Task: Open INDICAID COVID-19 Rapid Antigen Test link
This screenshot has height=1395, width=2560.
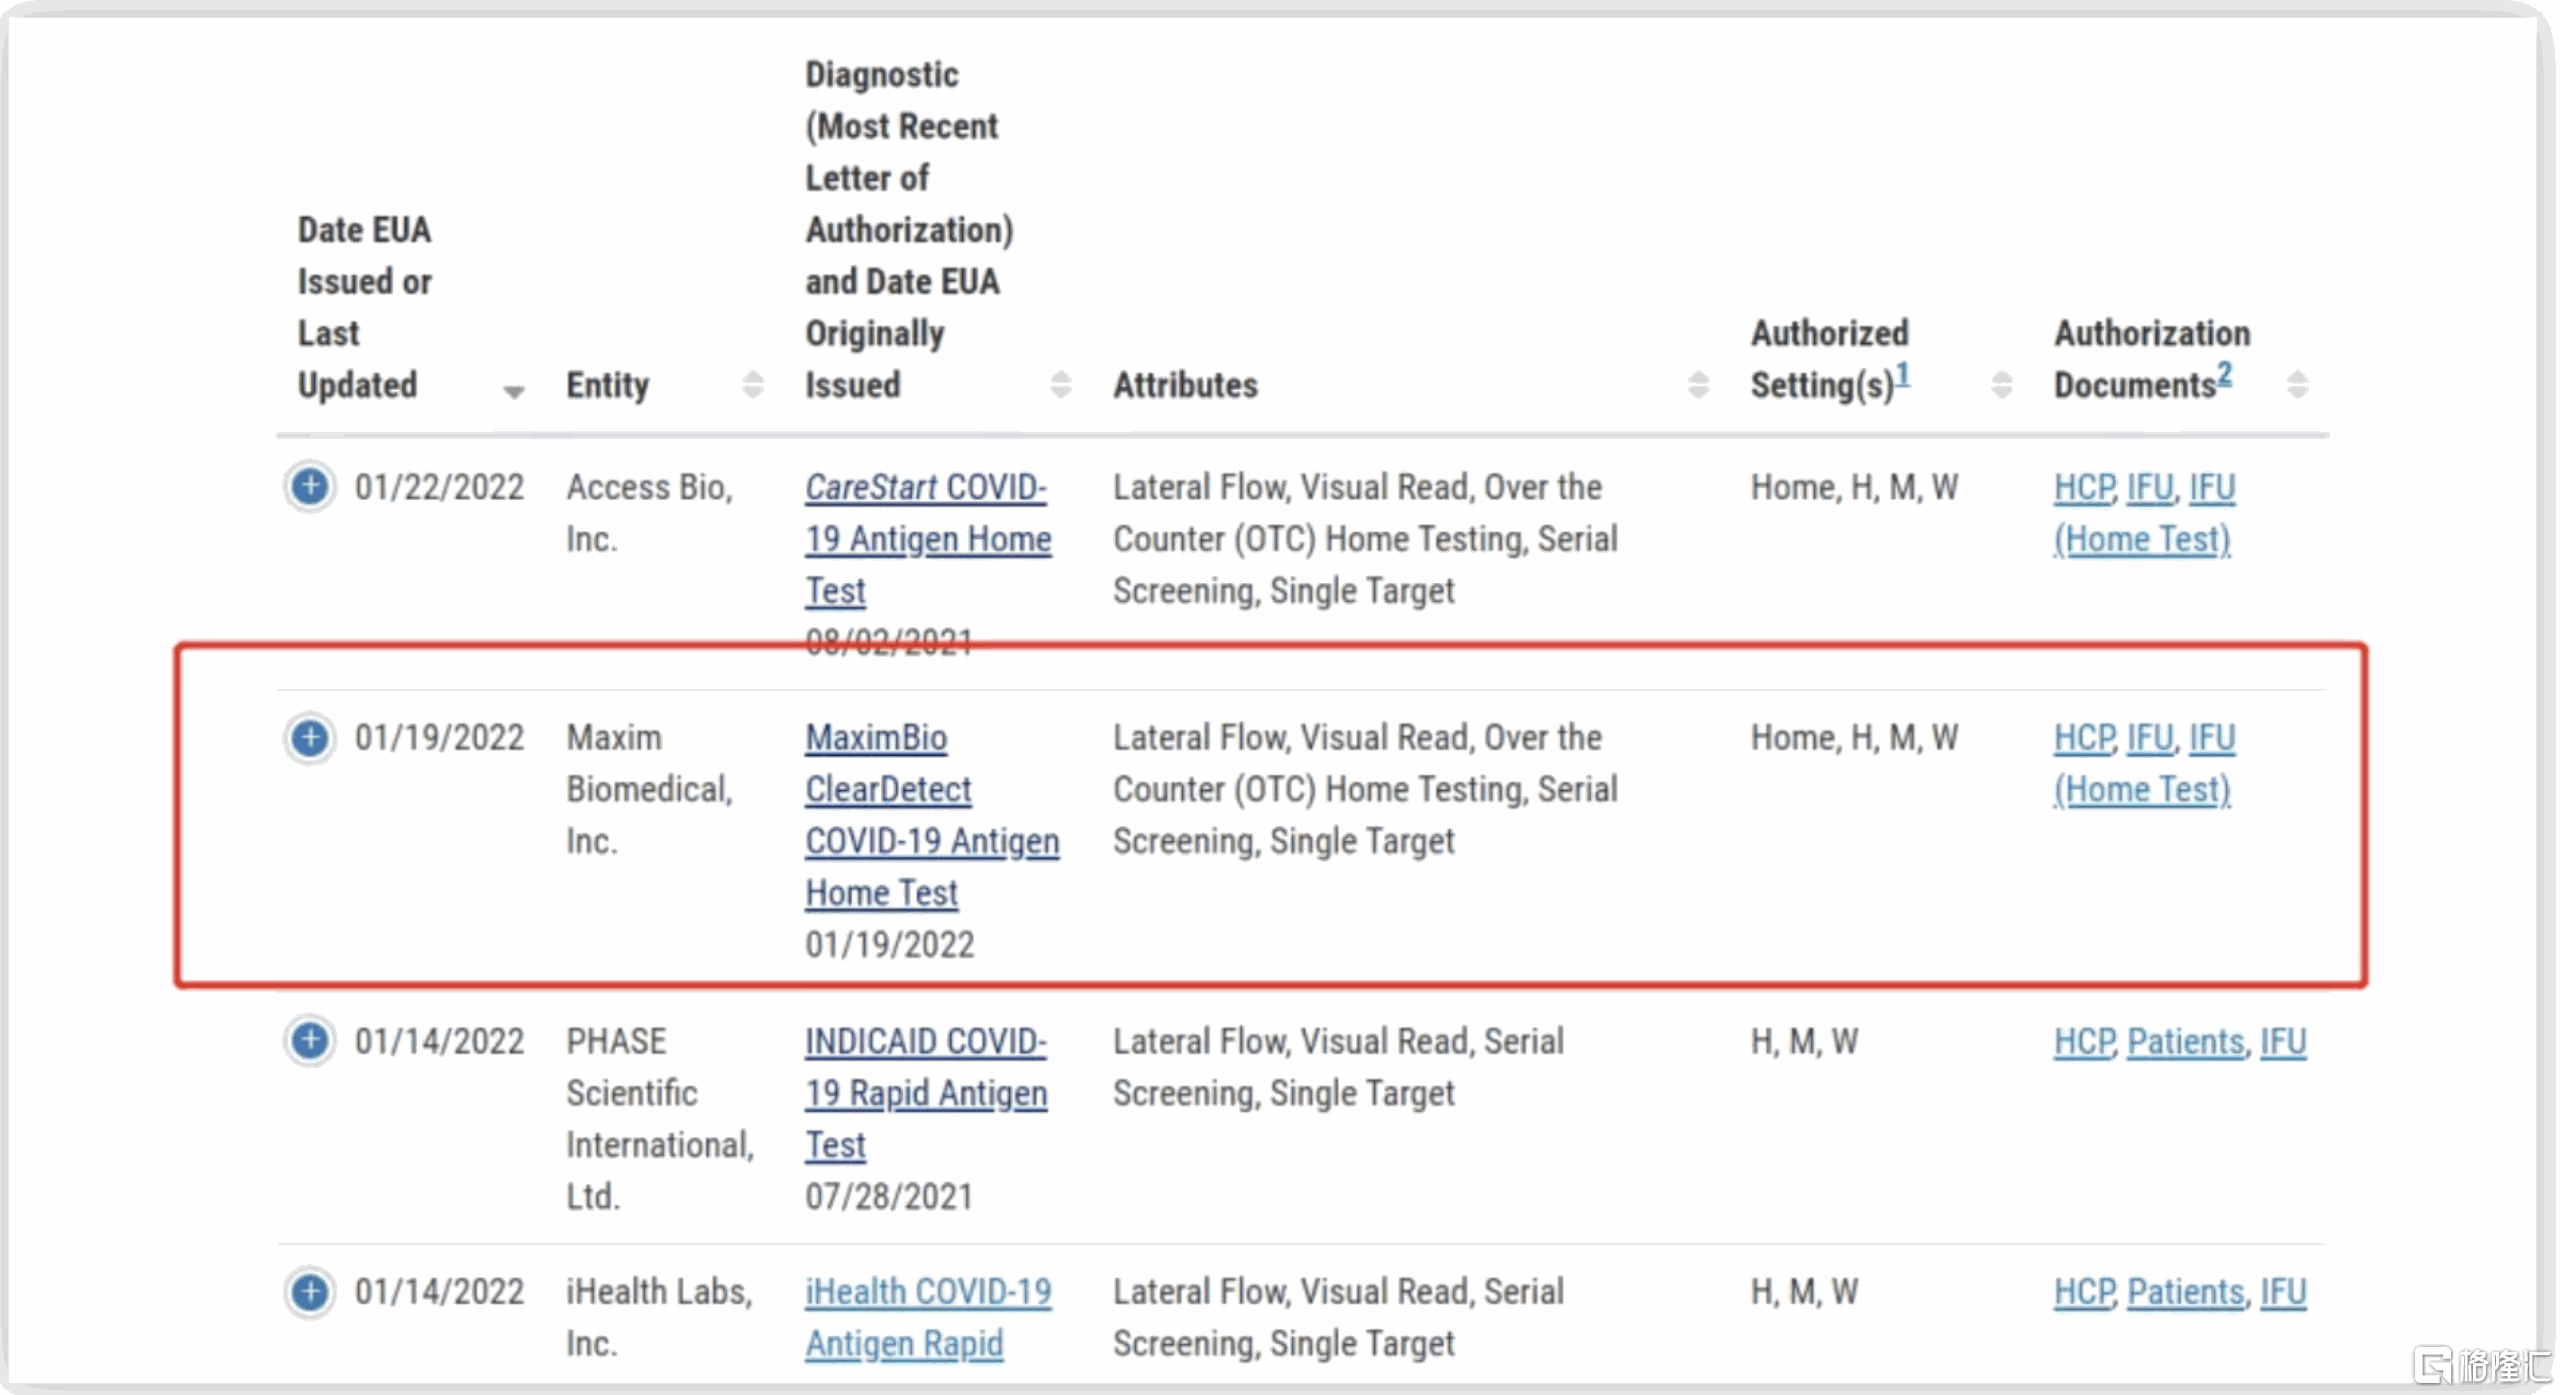Action: coord(926,1094)
